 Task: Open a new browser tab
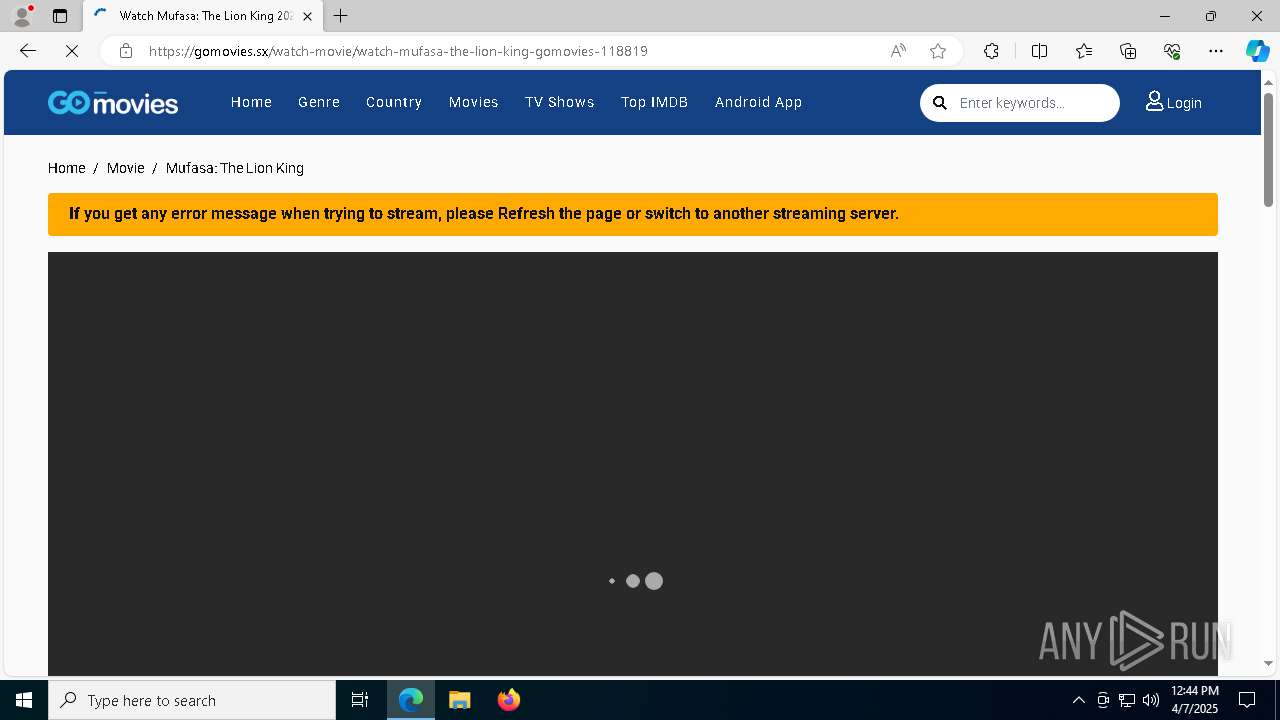click(341, 16)
